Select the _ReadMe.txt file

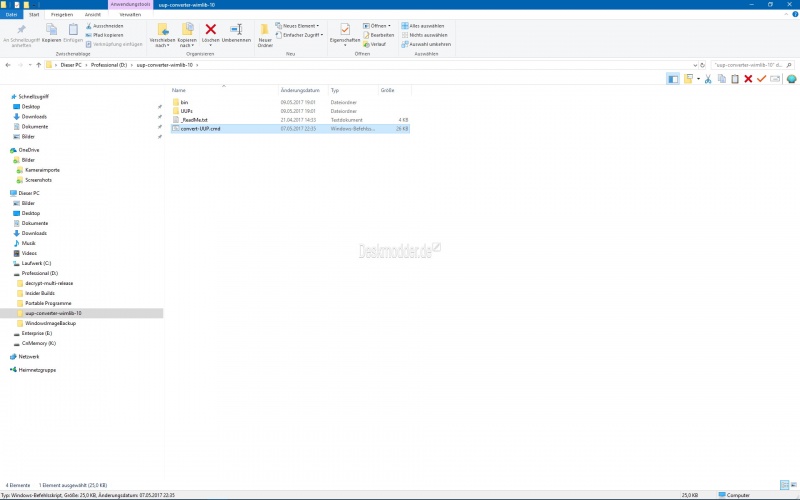[290, 120]
